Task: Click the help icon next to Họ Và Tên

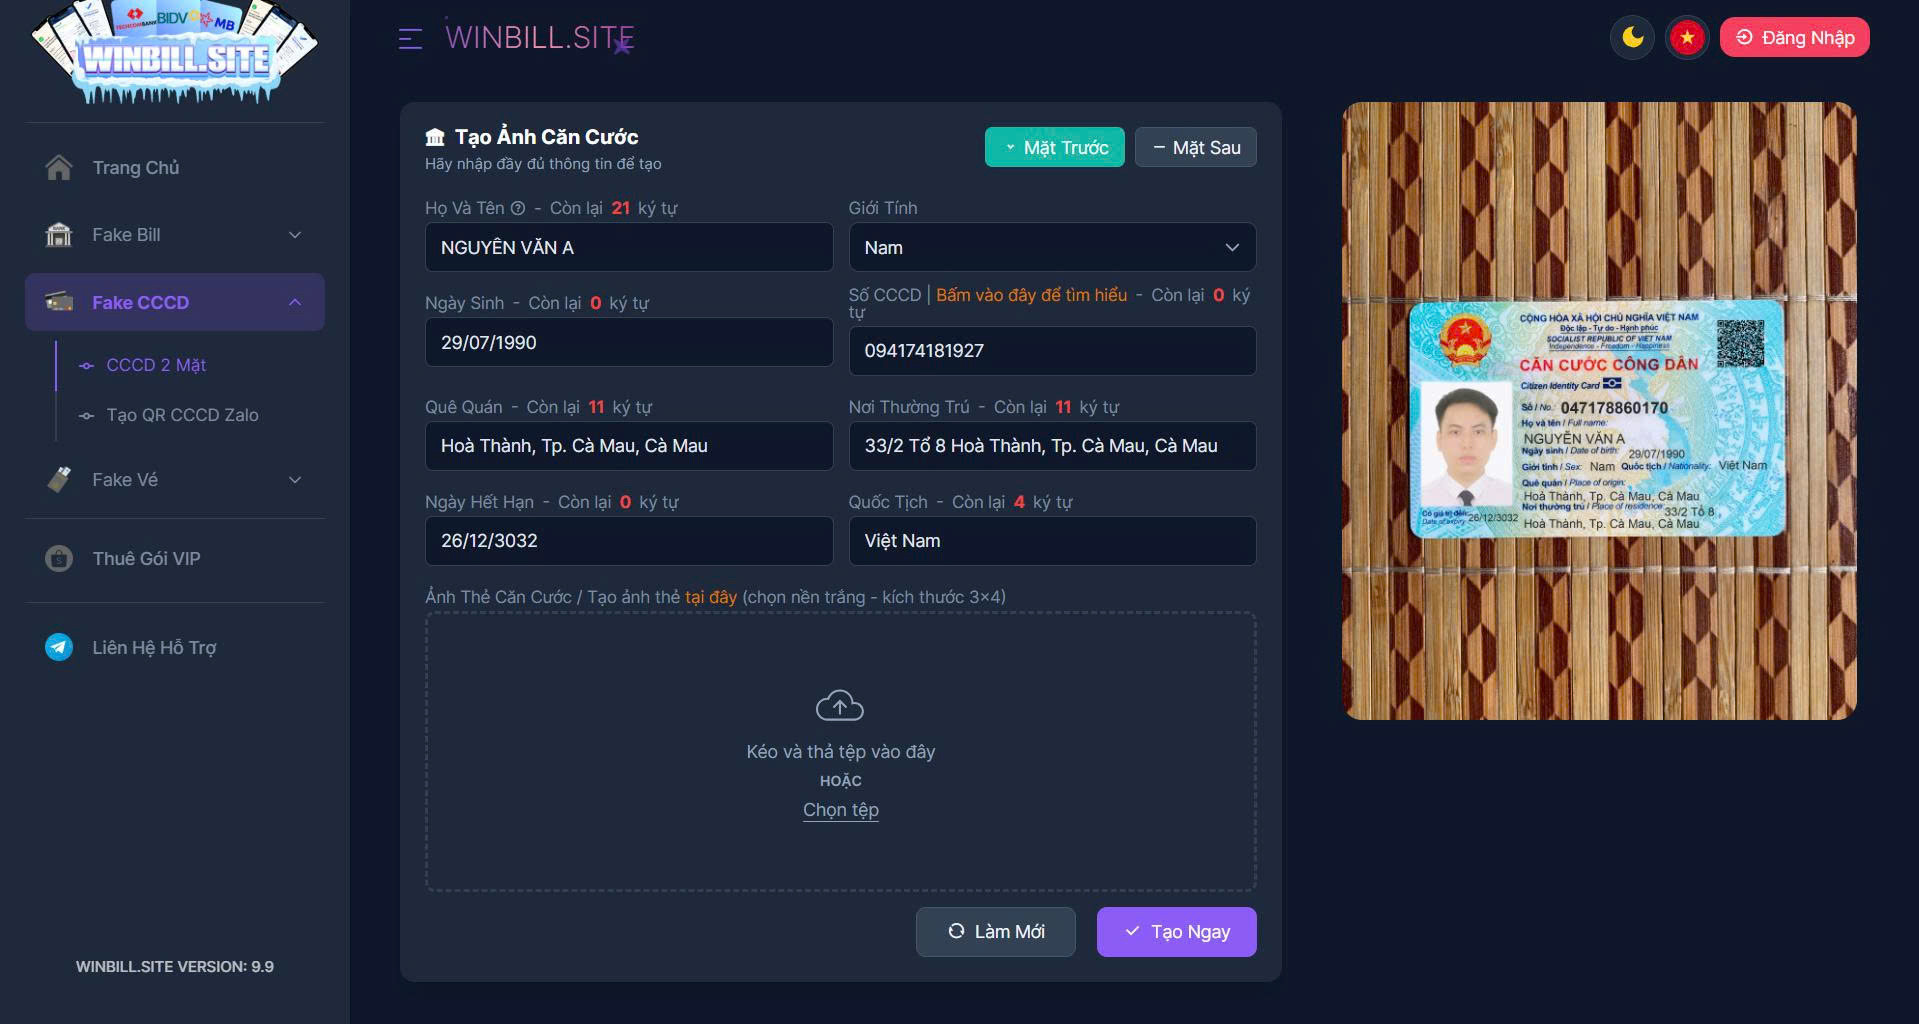Action: pos(518,208)
